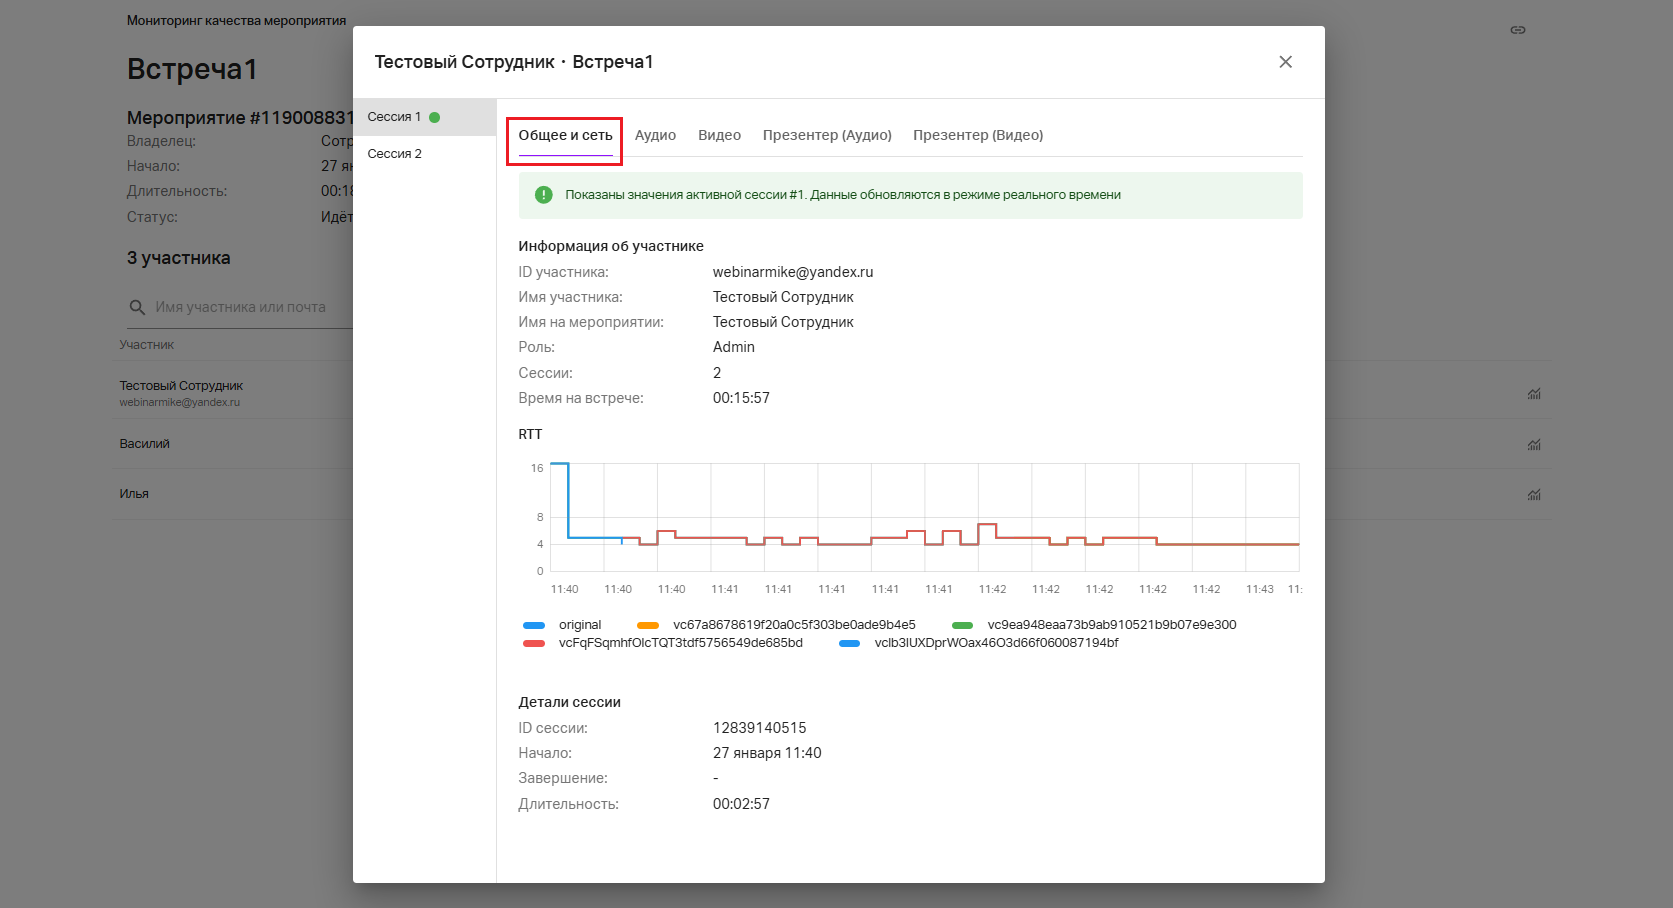Select Сессия 1 in the sidebar

tap(395, 117)
